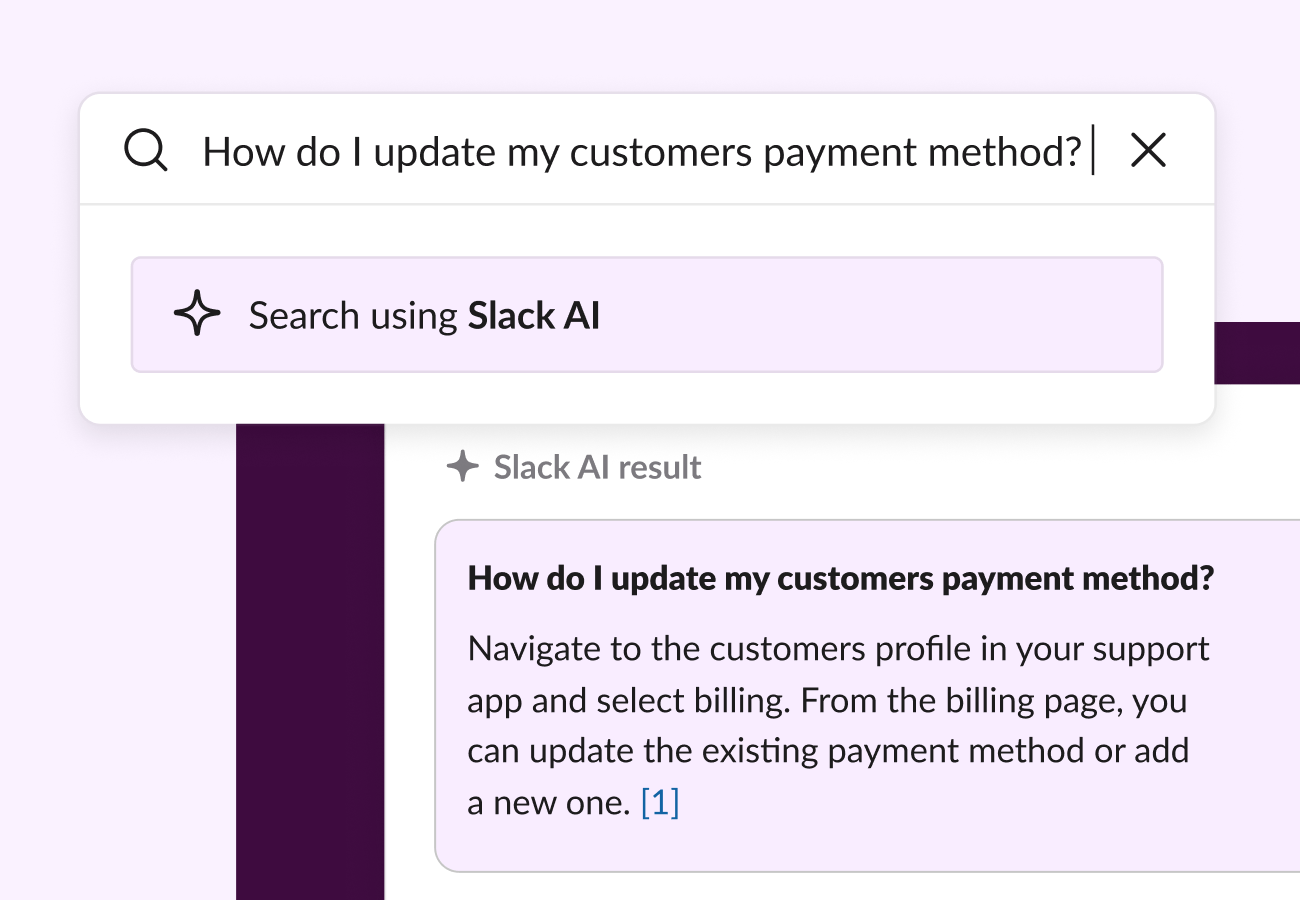Click the answer paragraph starting with Navigate
1300x900 pixels.
pyautogui.click(x=839, y=725)
